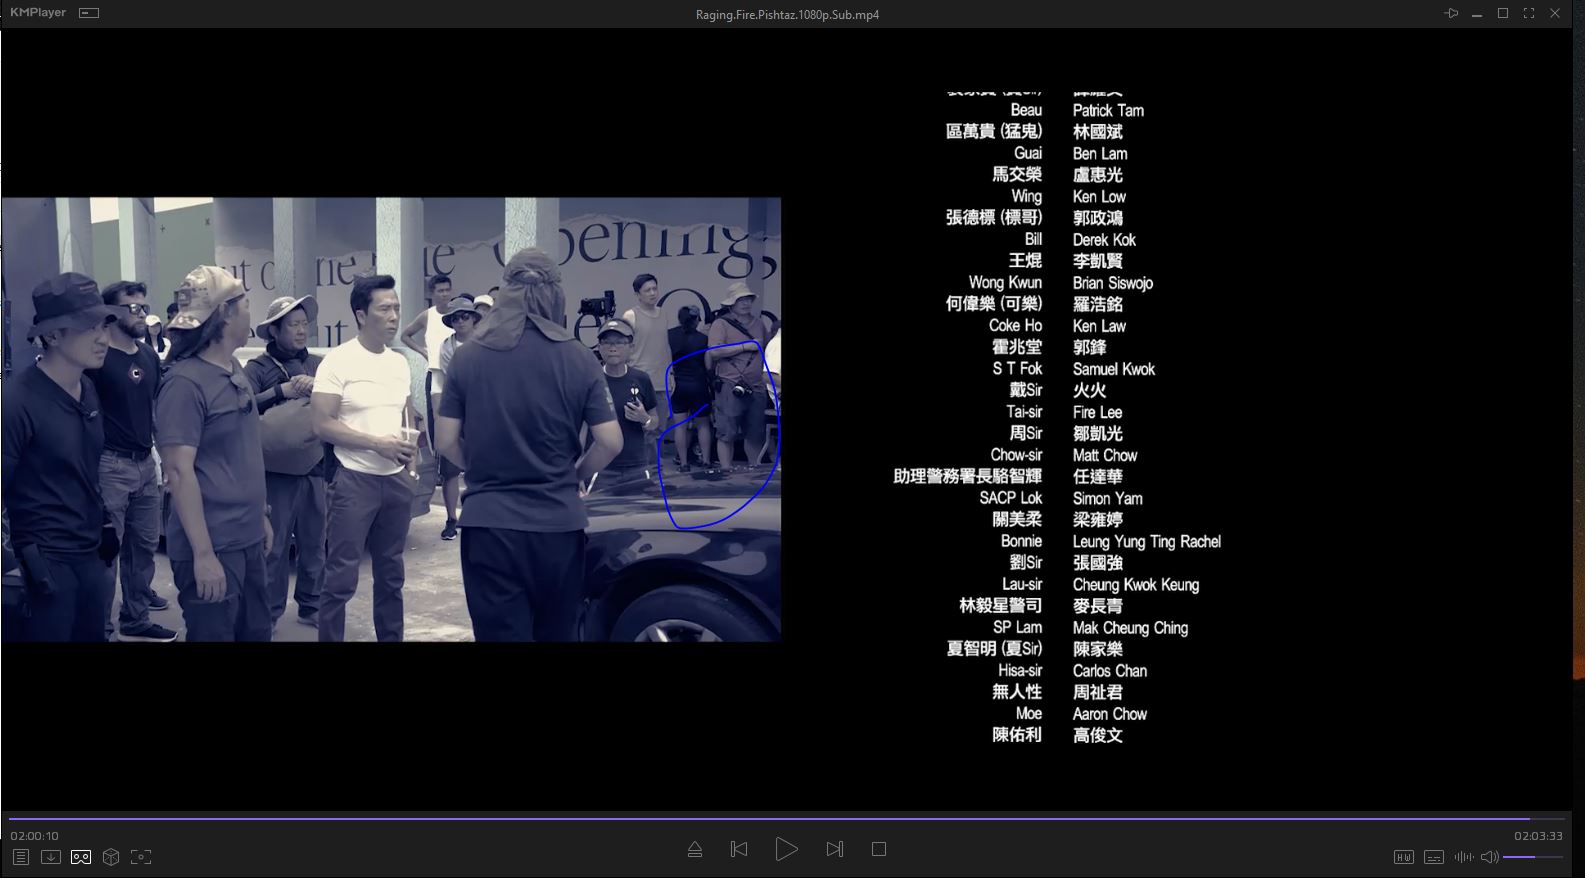Click the screen capture icon
This screenshot has width=1585, height=878.
point(141,857)
